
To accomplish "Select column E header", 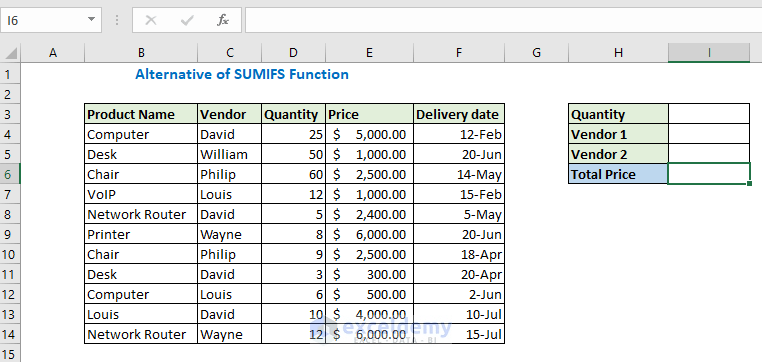I will point(369,52).
